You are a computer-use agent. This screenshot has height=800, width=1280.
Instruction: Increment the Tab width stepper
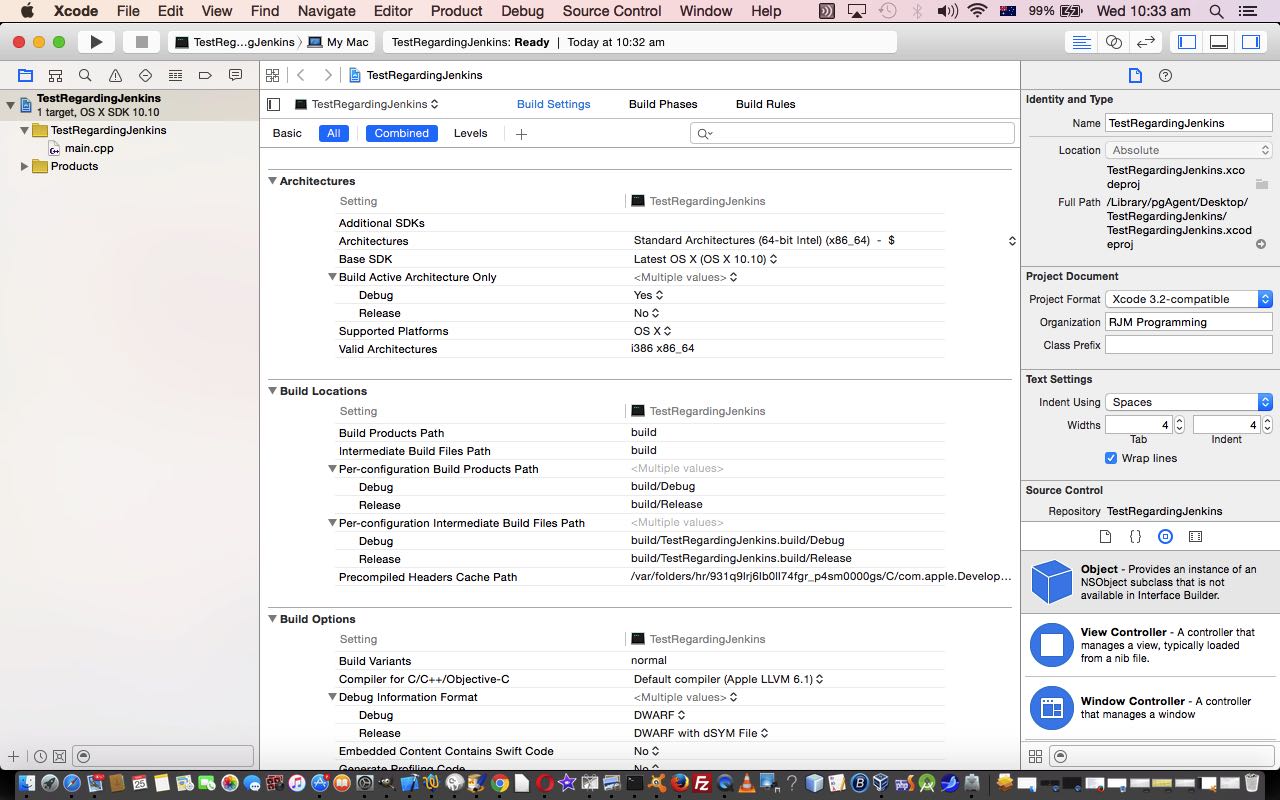pyautogui.click(x=1179, y=421)
